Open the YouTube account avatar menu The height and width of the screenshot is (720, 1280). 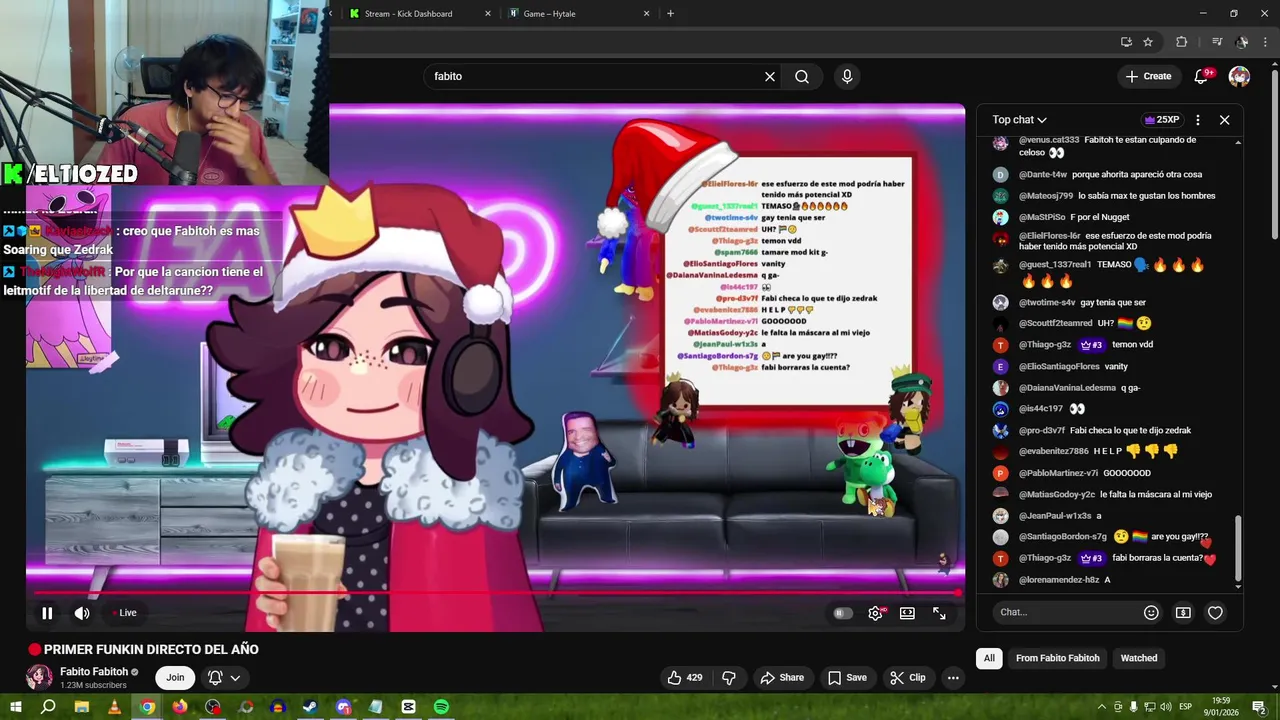click(1239, 76)
